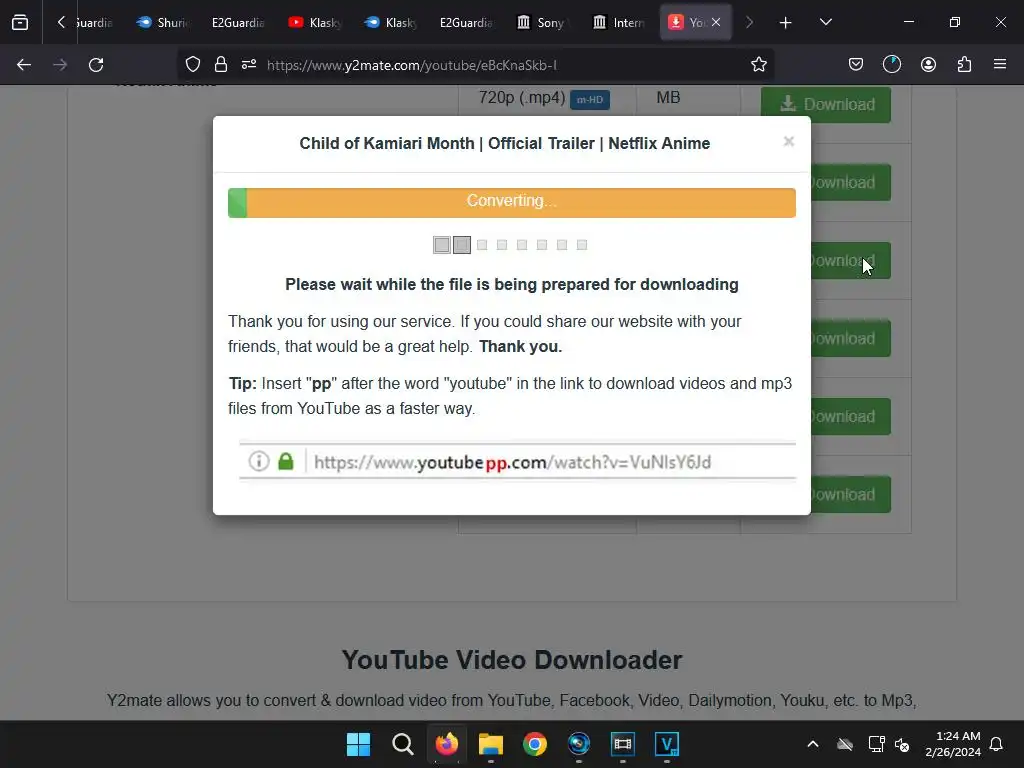Open the Save to Pocket icon
This screenshot has height=768, width=1024.
pos(856,64)
